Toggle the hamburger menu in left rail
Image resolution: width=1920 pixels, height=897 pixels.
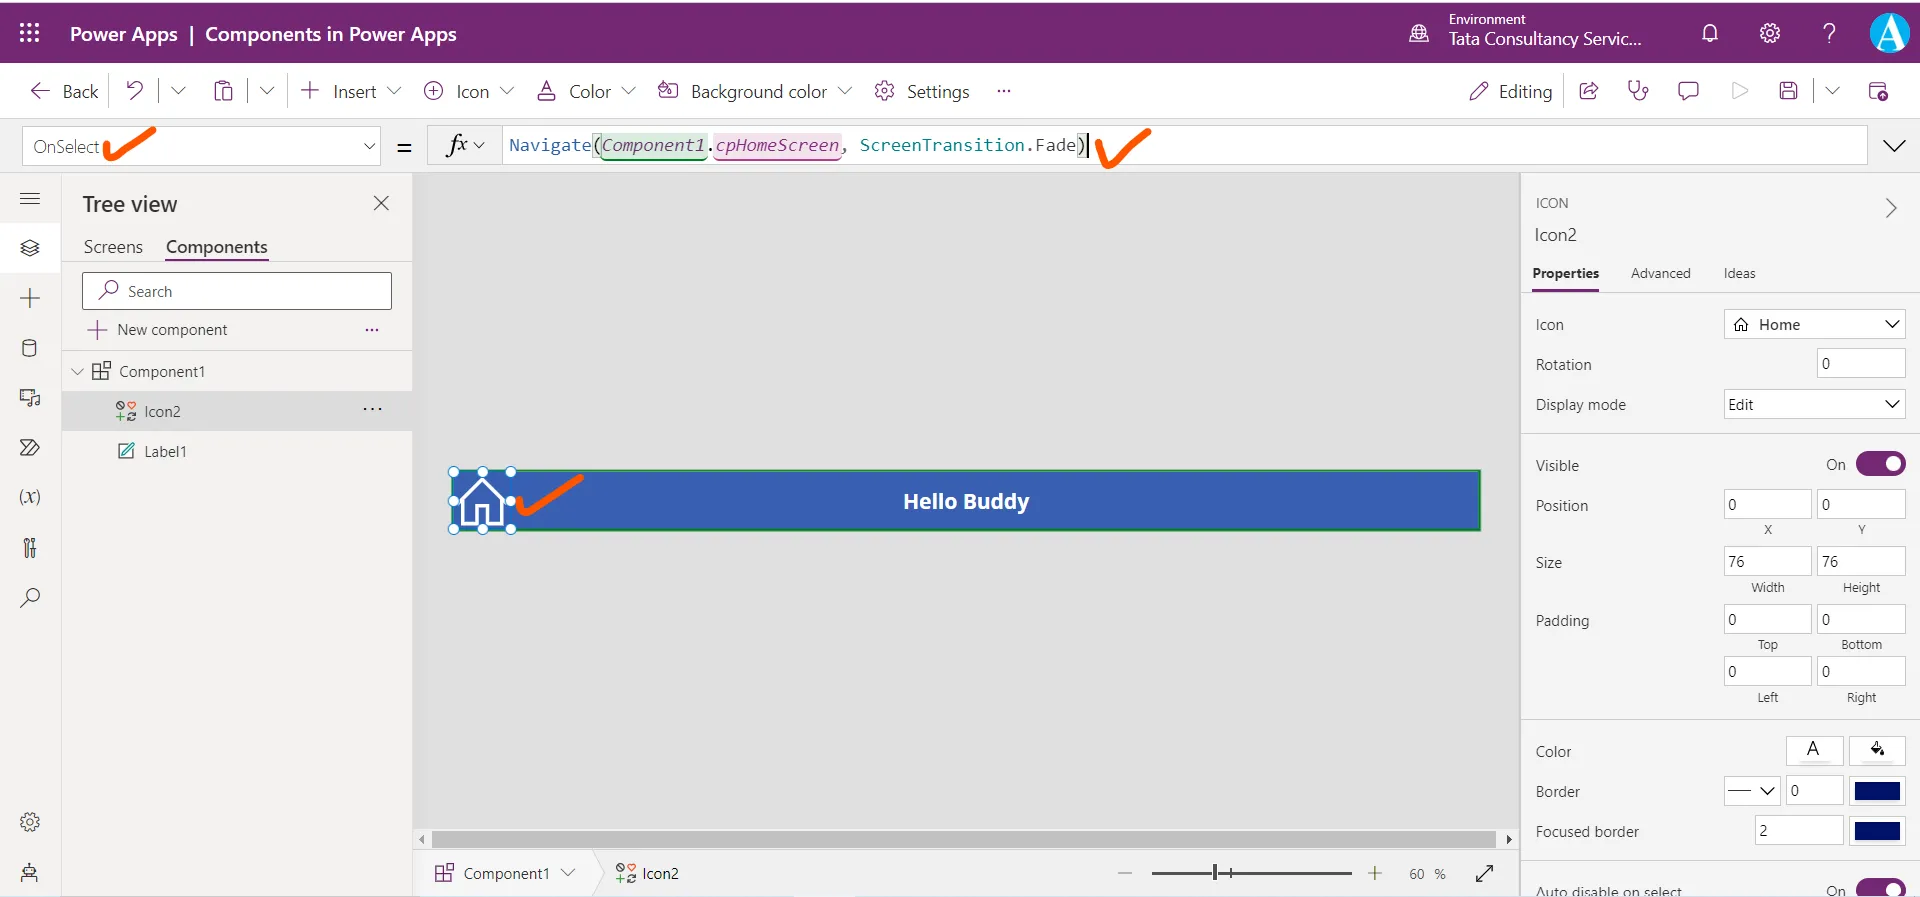click(30, 198)
